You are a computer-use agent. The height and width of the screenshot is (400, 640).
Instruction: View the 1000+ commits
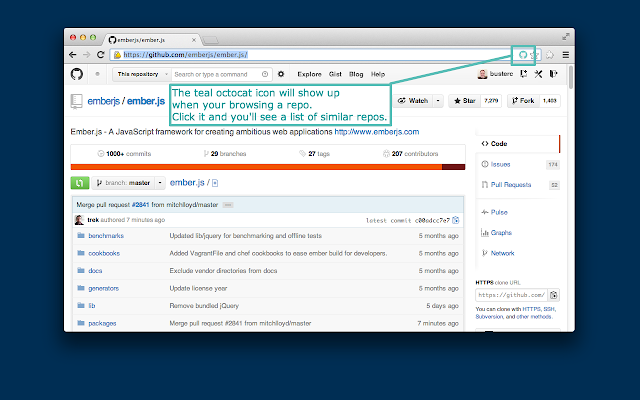[124, 154]
